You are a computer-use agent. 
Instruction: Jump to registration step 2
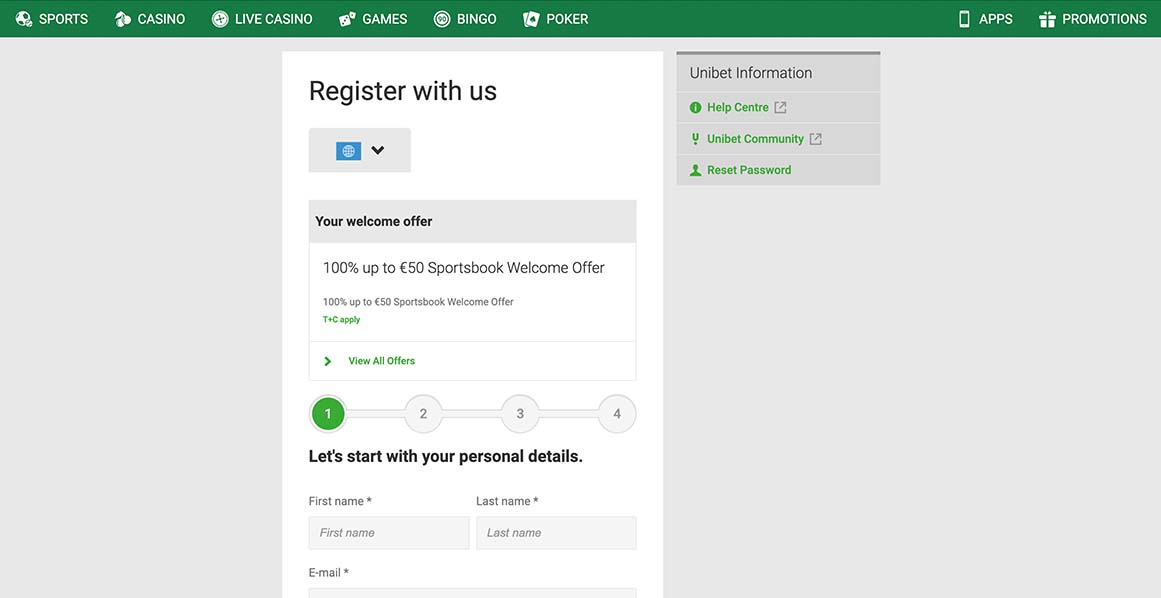423,414
